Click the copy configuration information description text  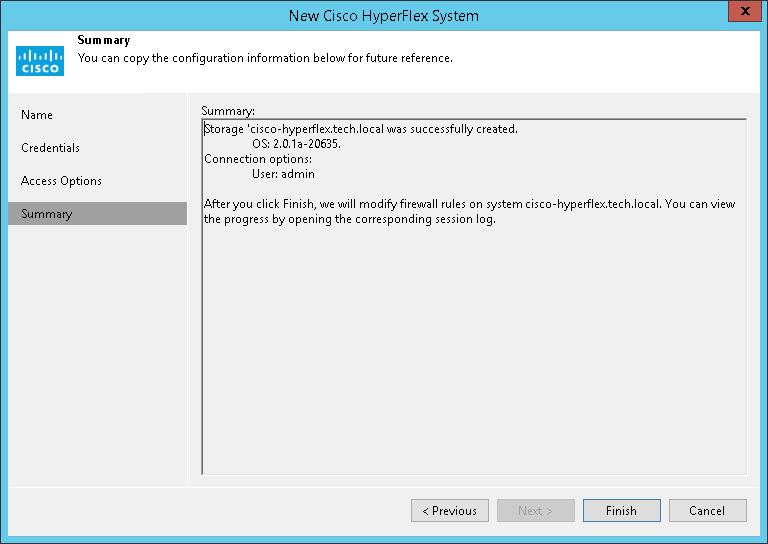tap(265, 58)
